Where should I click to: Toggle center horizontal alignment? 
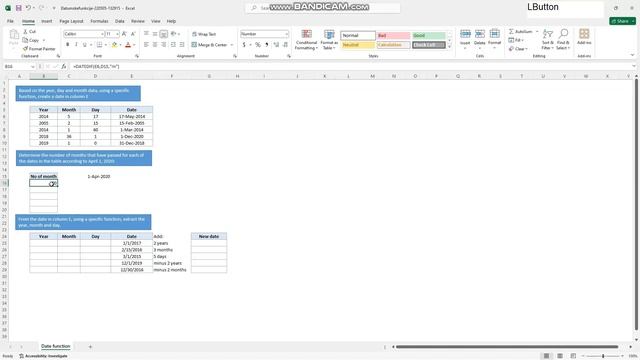(x=155, y=44)
